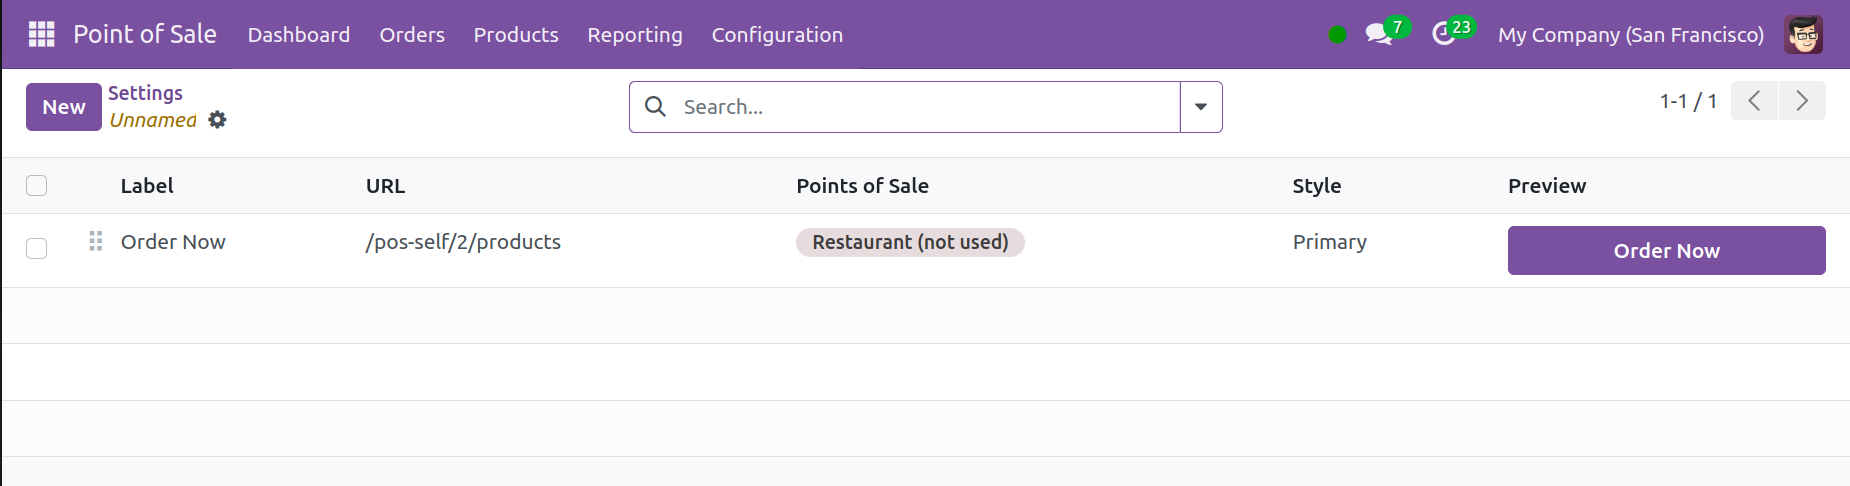Toggle the select-all header checkbox
This screenshot has height=486, width=1850.
pyautogui.click(x=37, y=186)
